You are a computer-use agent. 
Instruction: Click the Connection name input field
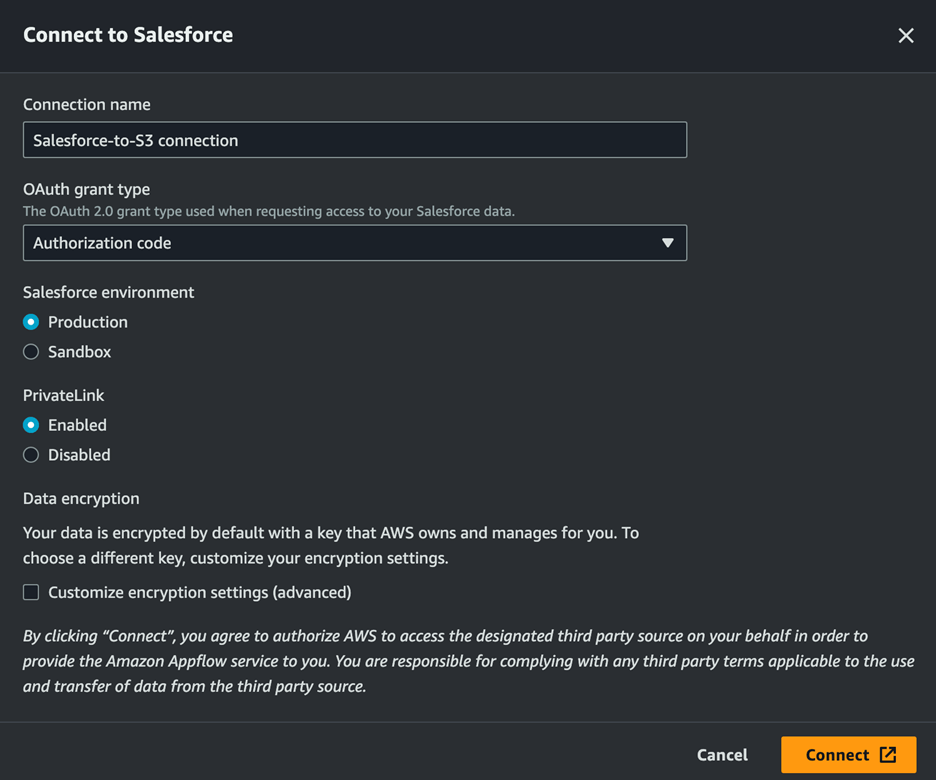pos(354,140)
